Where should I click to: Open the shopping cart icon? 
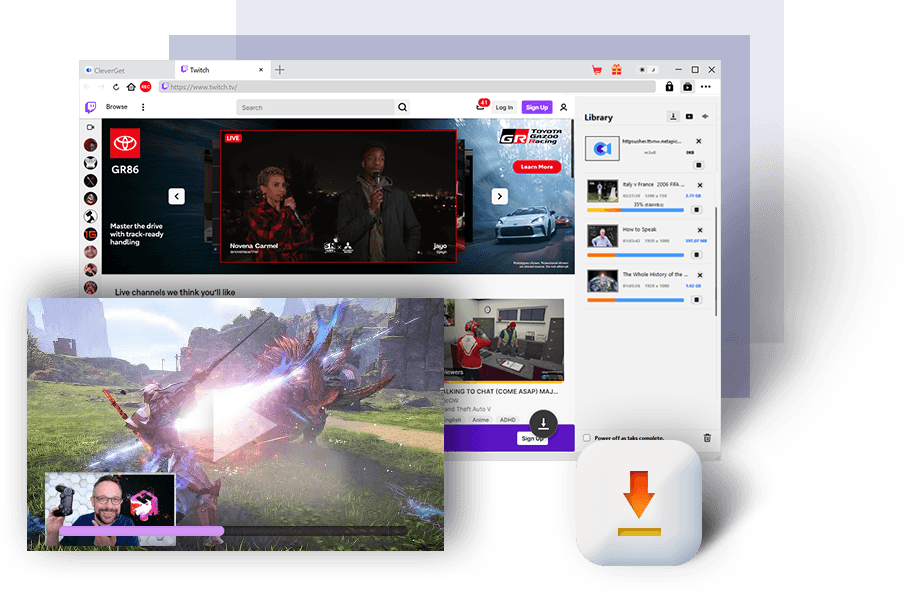tap(597, 70)
